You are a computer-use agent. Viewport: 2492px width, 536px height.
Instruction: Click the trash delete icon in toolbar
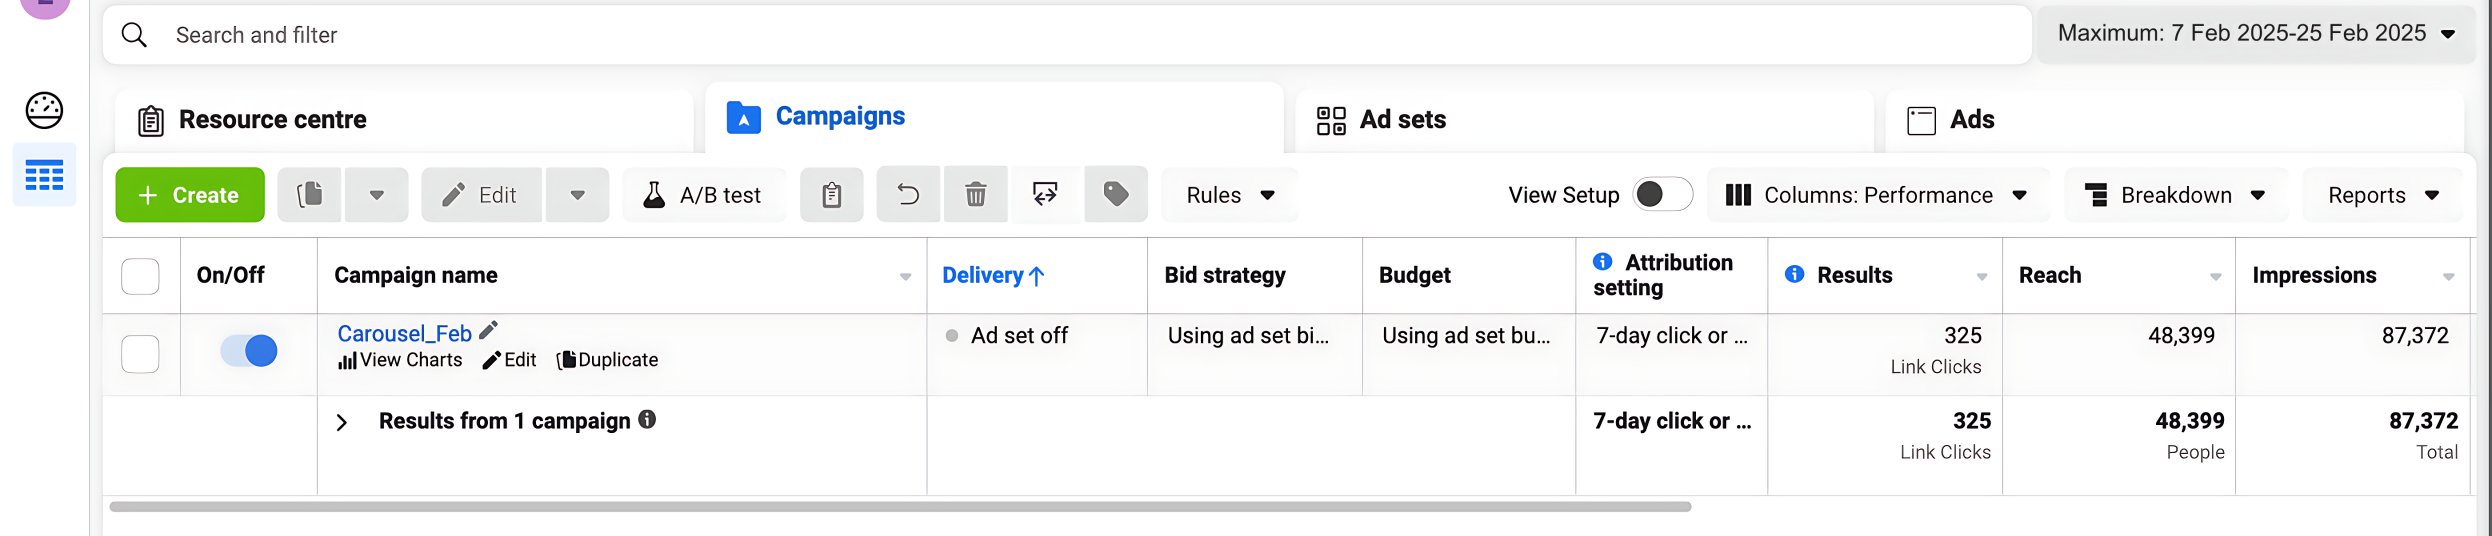[975, 195]
